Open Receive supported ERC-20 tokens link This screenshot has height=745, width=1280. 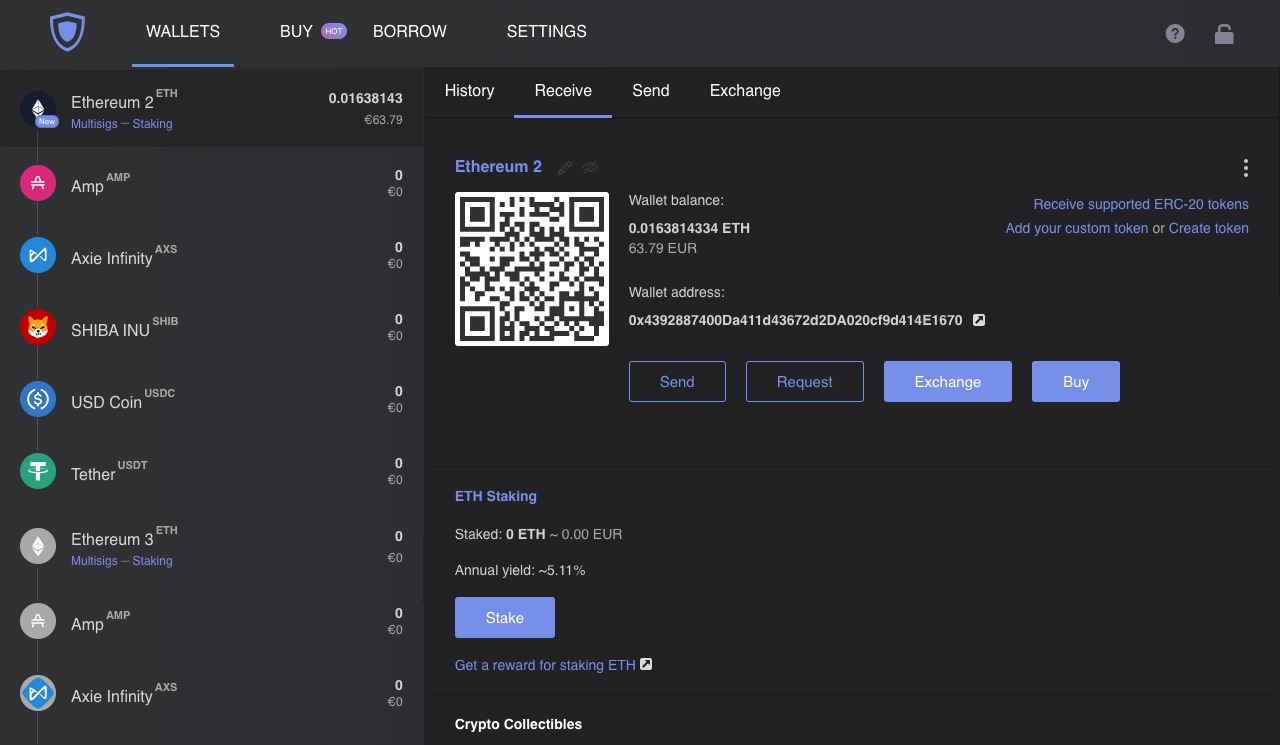pyautogui.click(x=1141, y=204)
